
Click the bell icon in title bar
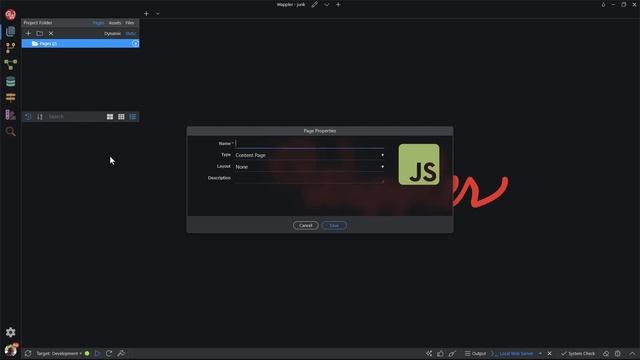pyautogui.click(x=603, y=4)
